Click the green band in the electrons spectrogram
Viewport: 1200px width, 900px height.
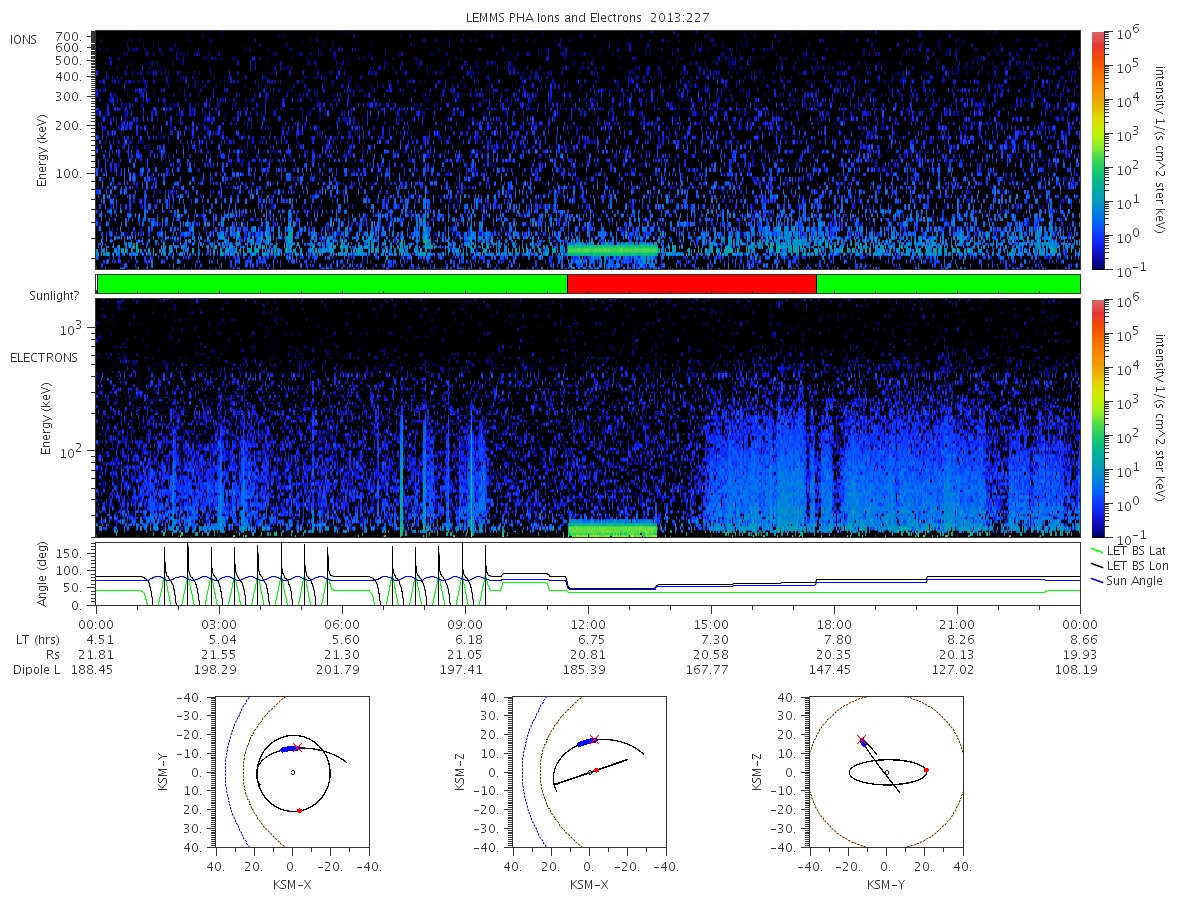coord(612,529)
